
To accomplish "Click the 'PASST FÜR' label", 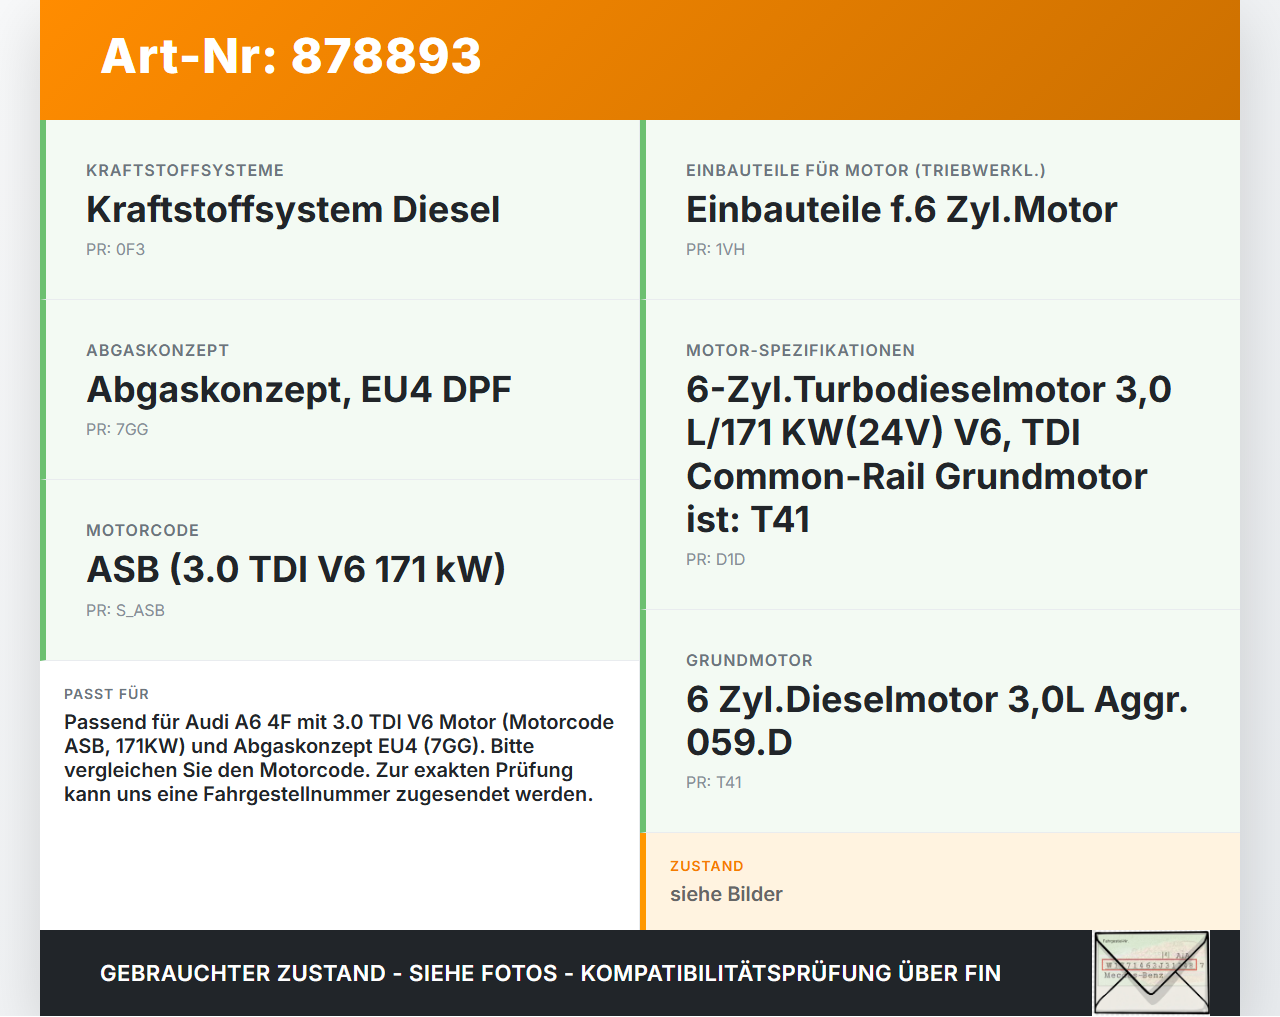I will [x=106, y=694].
